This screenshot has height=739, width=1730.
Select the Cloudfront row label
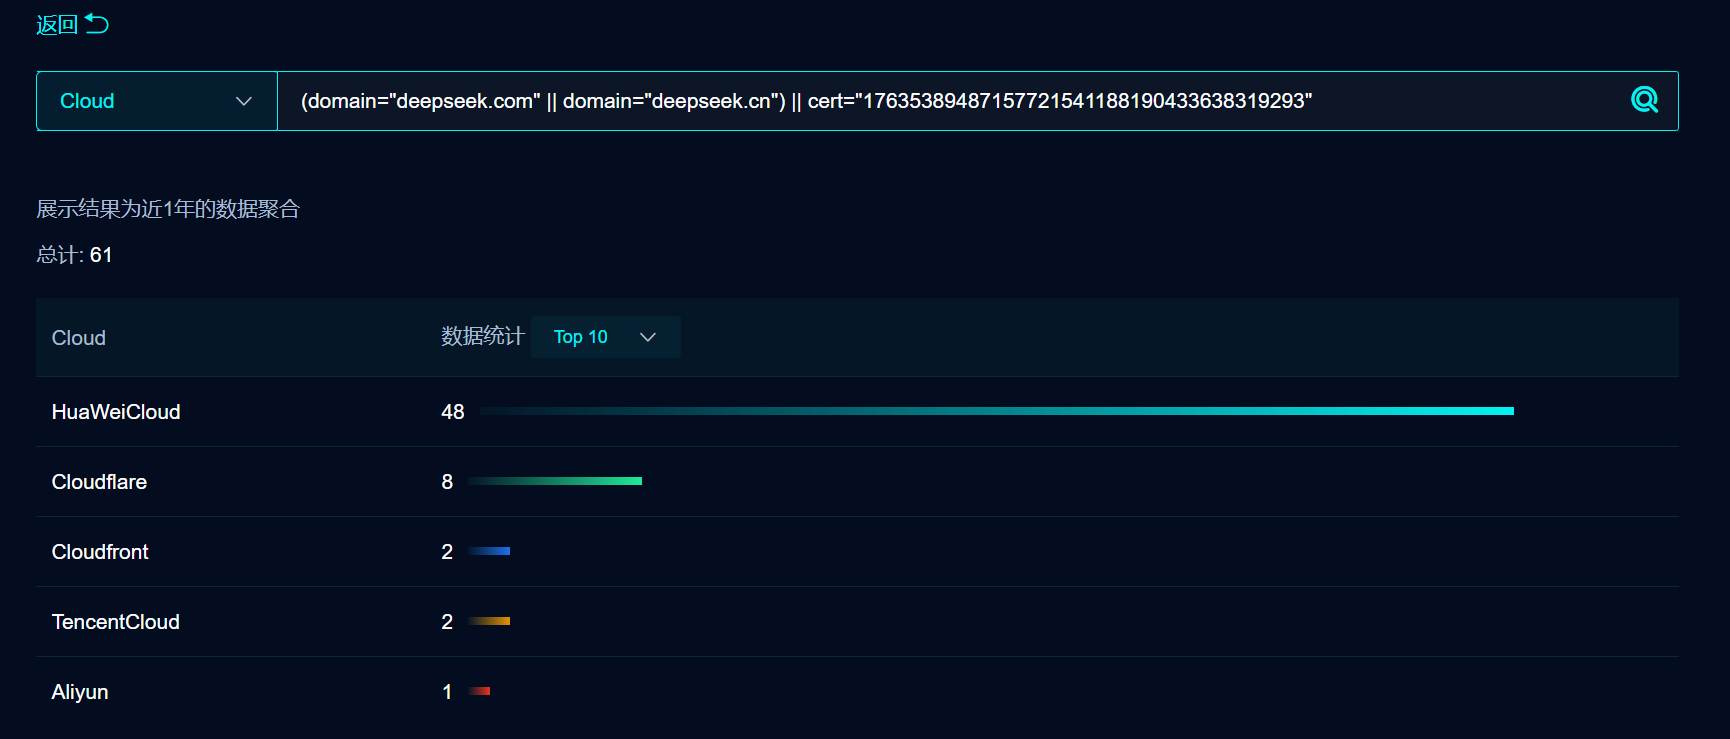tap(100, 552)
